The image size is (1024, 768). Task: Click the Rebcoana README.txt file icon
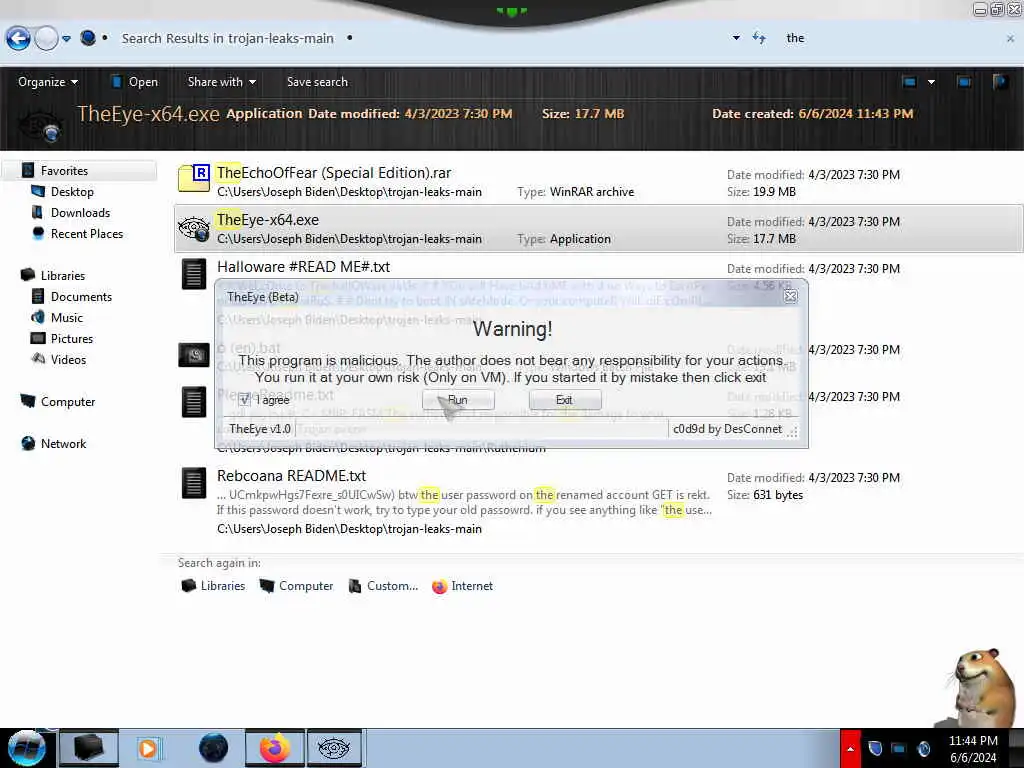(194, 483)
